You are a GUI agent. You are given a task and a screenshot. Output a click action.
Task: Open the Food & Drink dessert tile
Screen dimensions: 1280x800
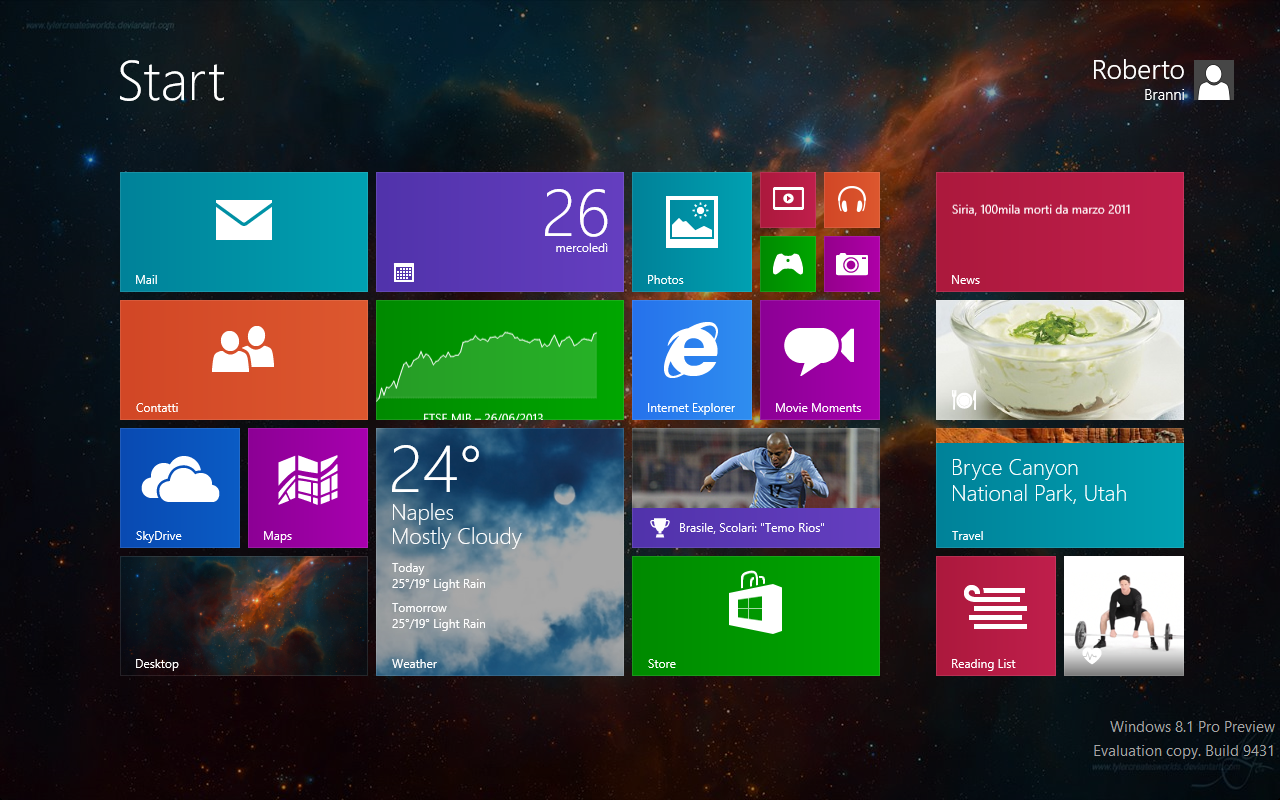click(1060, 360)
